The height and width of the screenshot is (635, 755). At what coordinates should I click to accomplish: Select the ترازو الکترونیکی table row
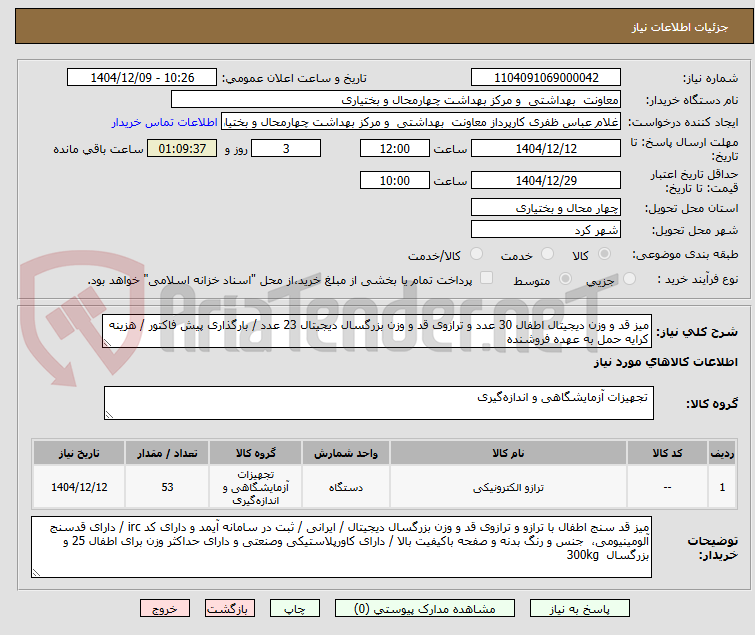(x=384, y=487)
